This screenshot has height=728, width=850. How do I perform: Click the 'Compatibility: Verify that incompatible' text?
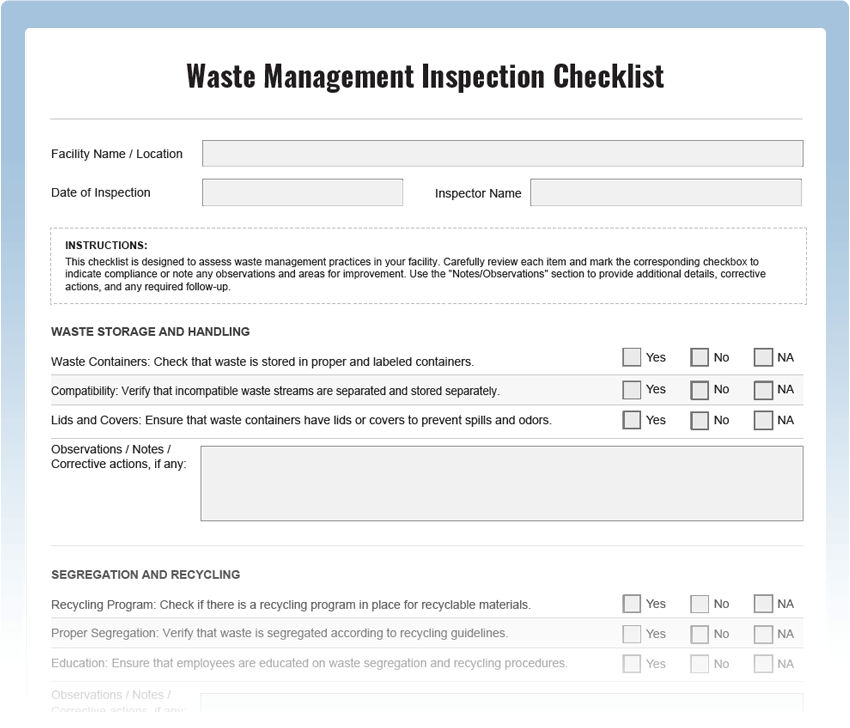(x=143, y=391)
